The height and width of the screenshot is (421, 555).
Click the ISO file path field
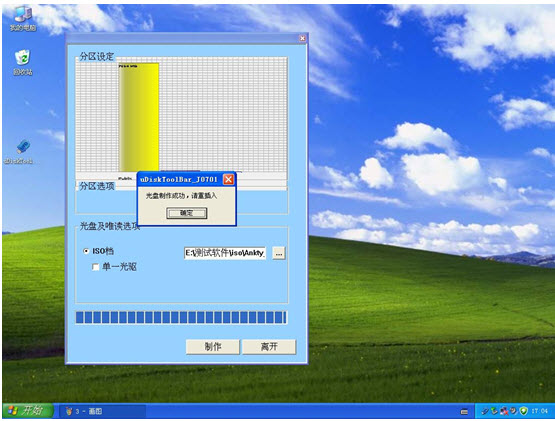(x=225, y=253)
